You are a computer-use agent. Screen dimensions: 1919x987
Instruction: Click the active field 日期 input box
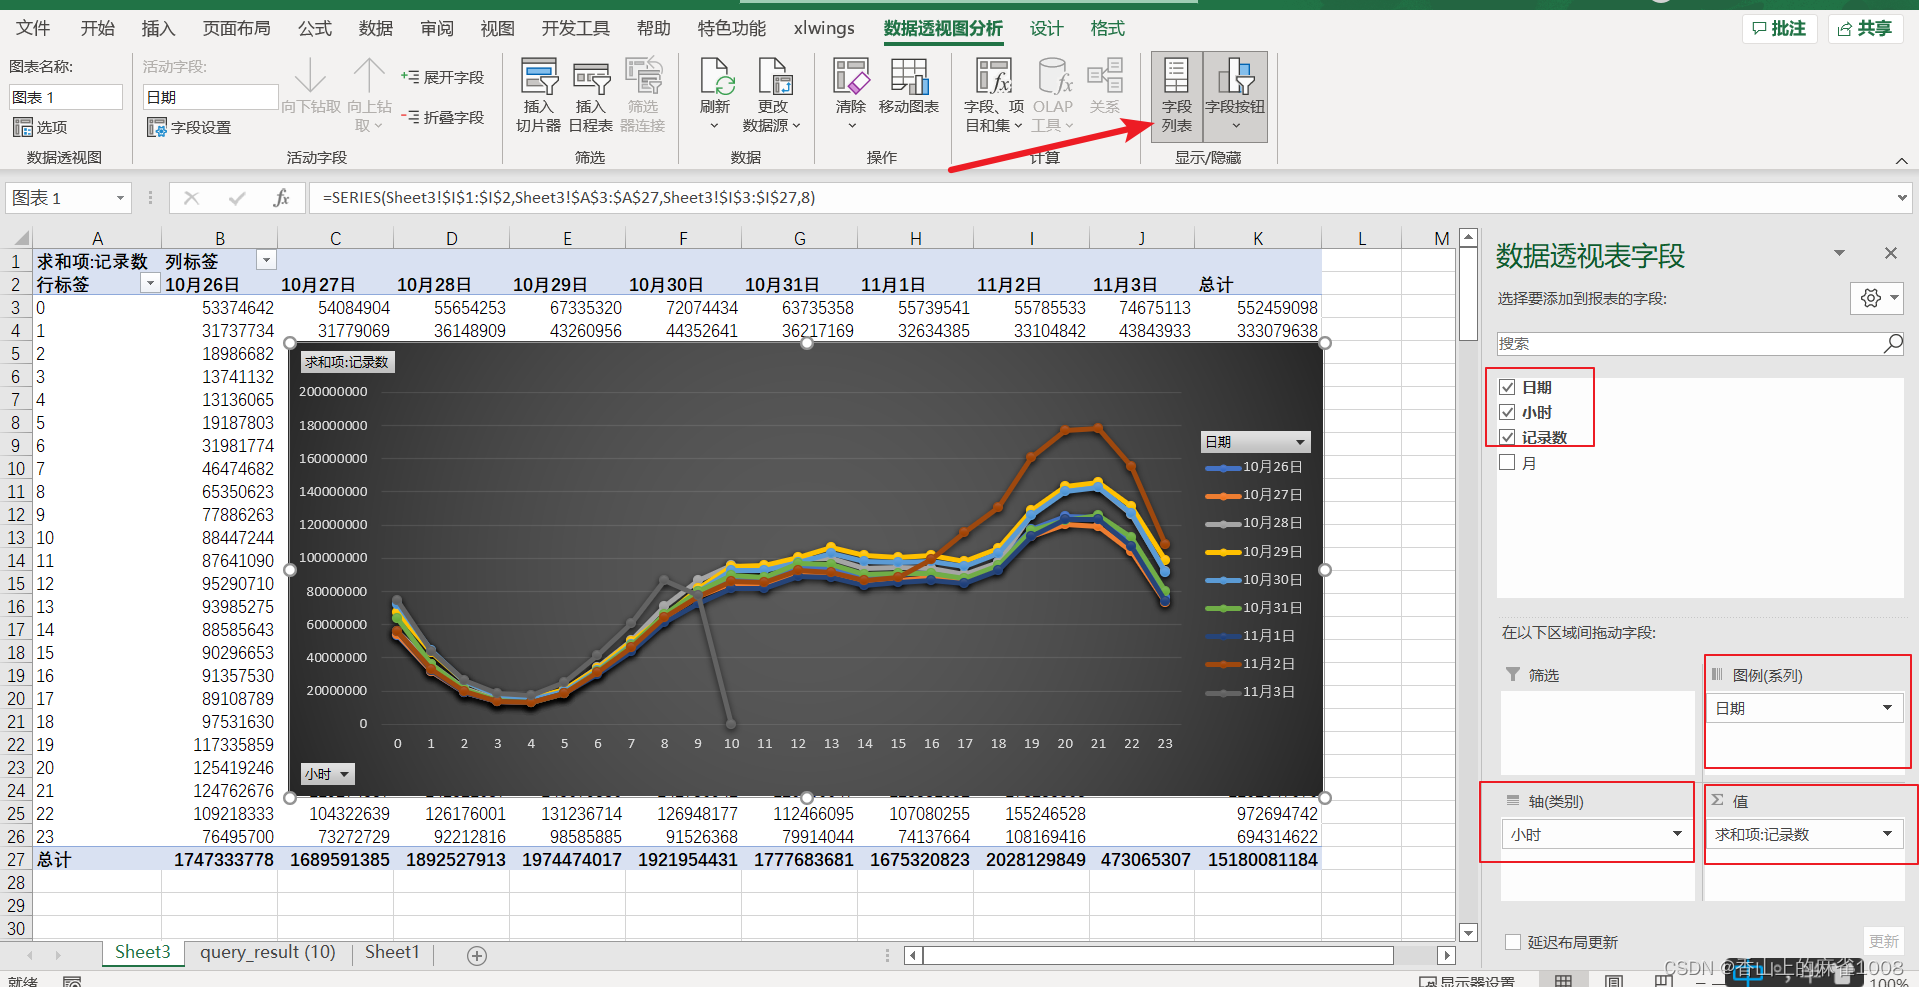[x=210, y=97]
